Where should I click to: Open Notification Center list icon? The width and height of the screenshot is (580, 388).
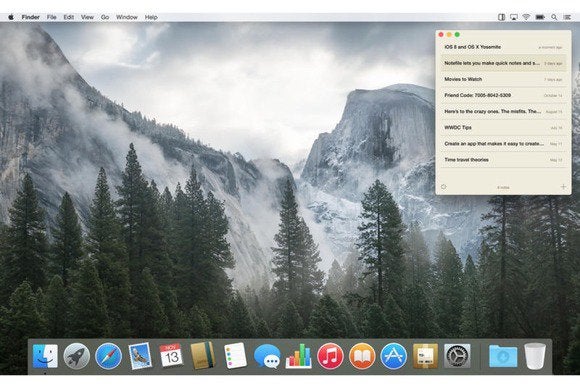point(567,17)
